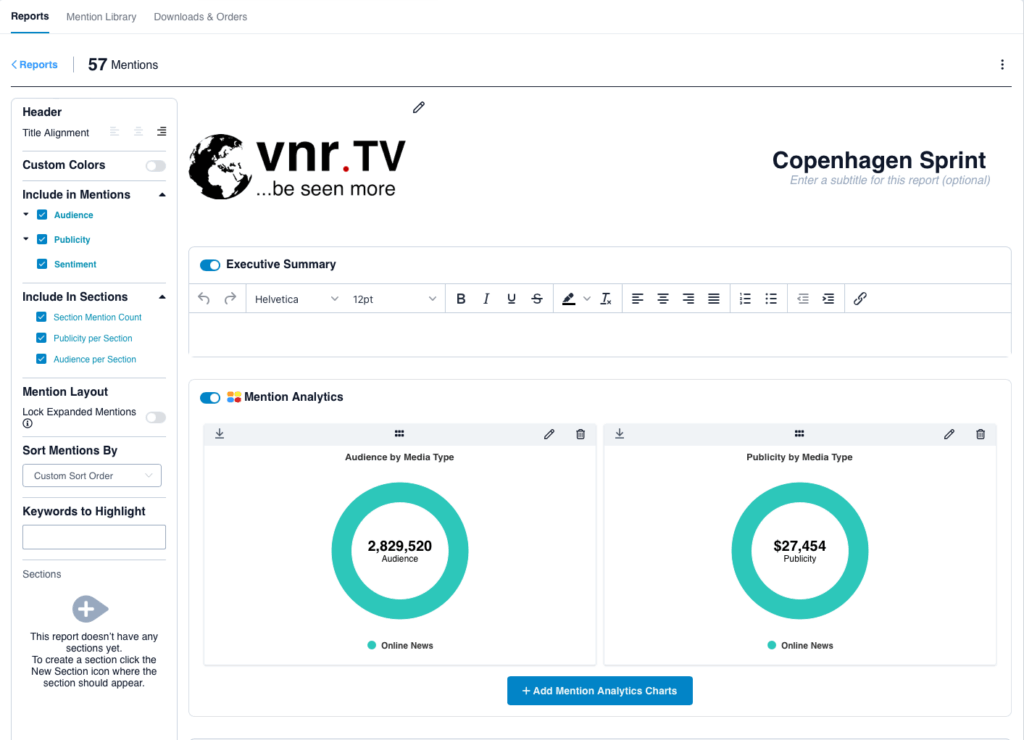
Task: Open the three-dot options menu
Action: 1002,65
